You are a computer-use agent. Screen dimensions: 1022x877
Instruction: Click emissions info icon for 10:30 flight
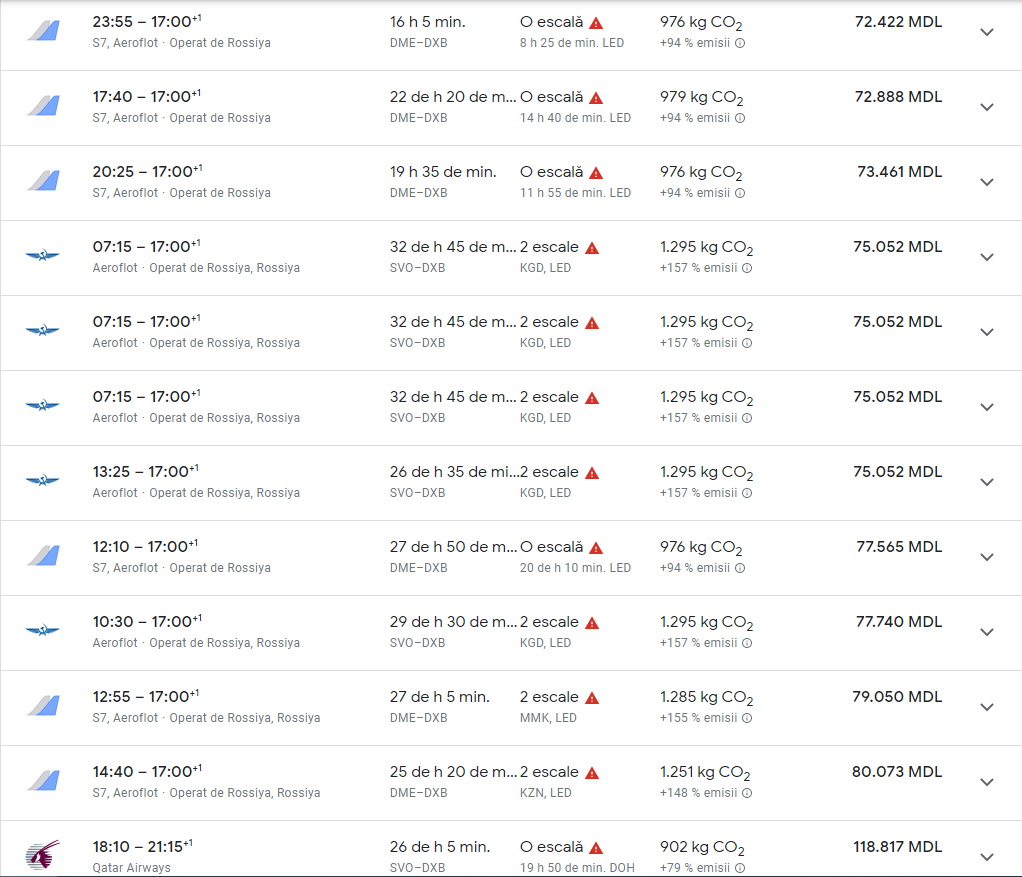pos(747,643)
